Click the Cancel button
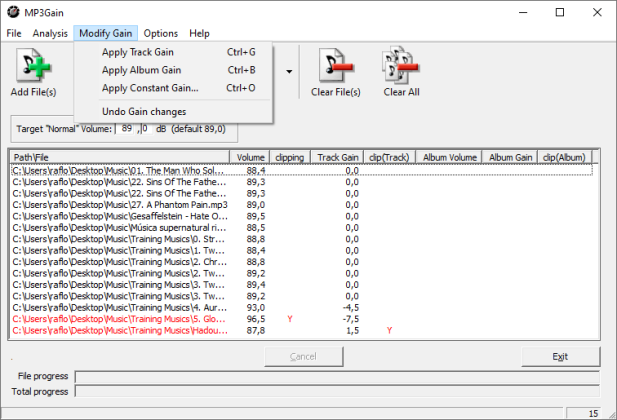 tap(303, 357)
